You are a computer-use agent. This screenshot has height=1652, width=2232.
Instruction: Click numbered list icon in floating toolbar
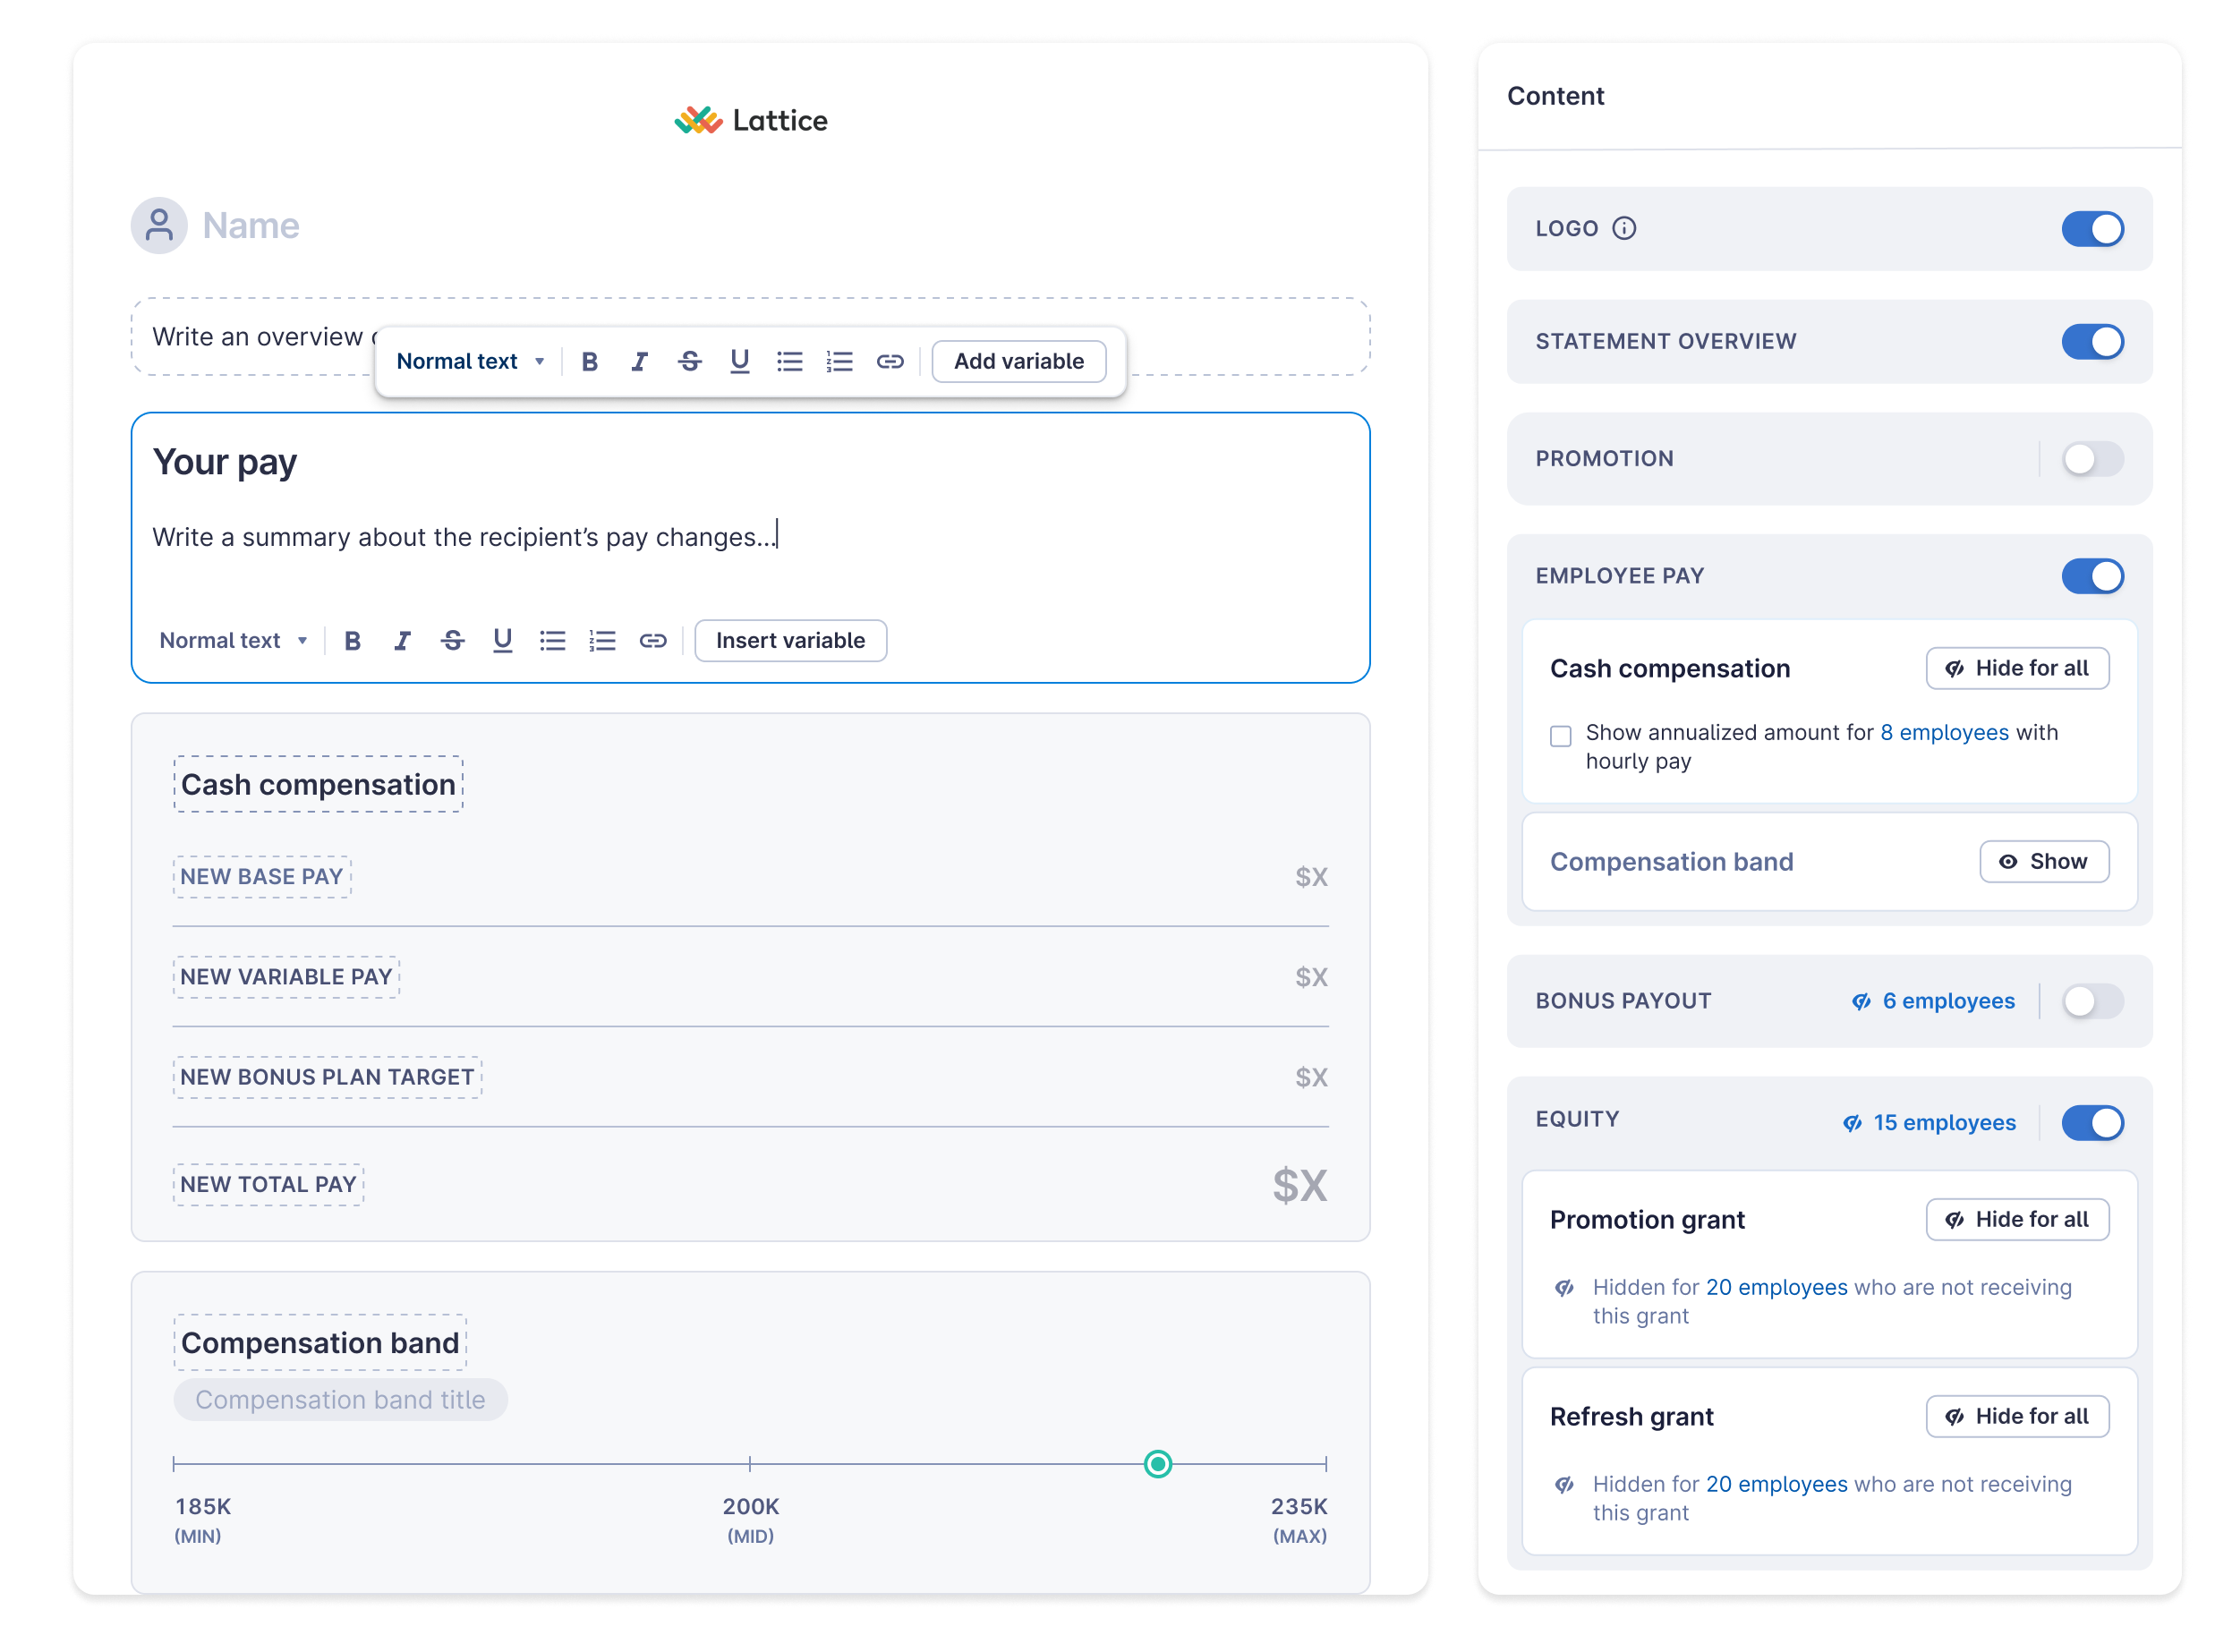pyautogui.click(x=839, y=362)
